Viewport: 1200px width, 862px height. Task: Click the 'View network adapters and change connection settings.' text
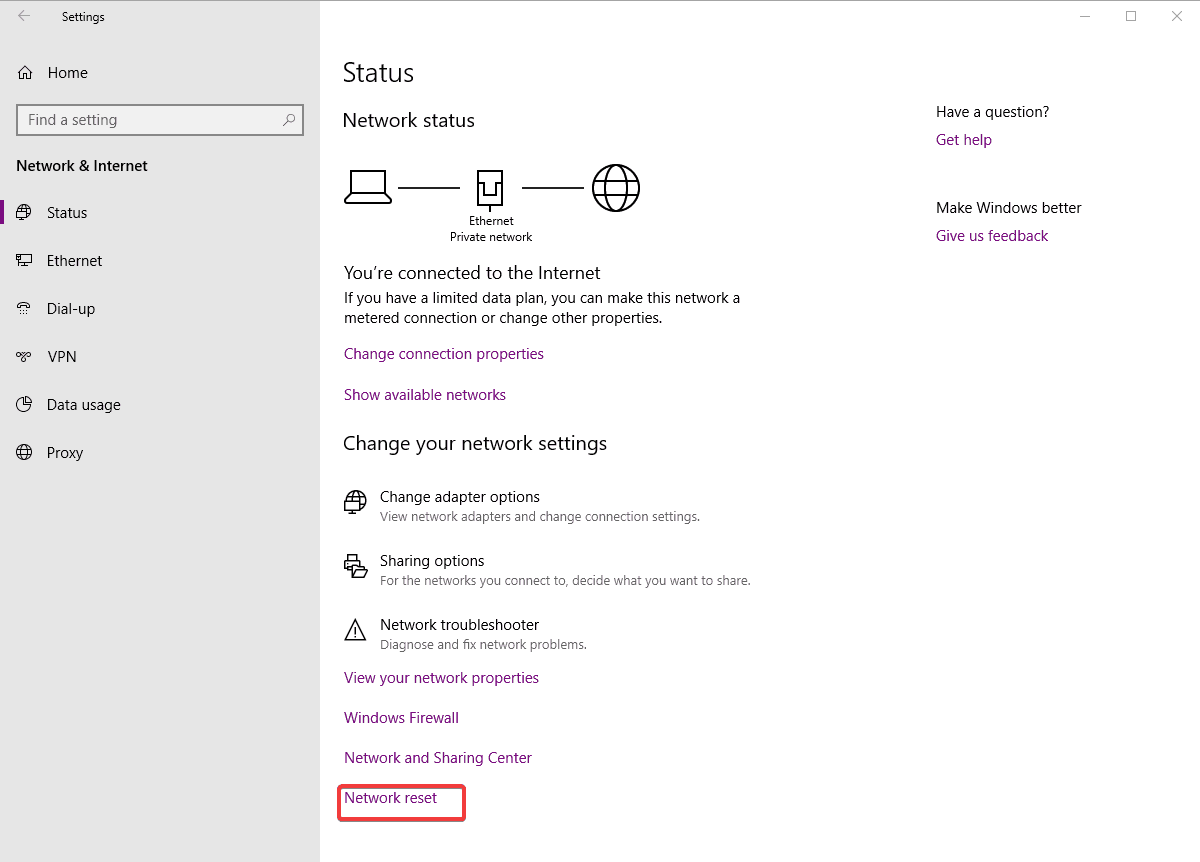click(x=540, y=517)
